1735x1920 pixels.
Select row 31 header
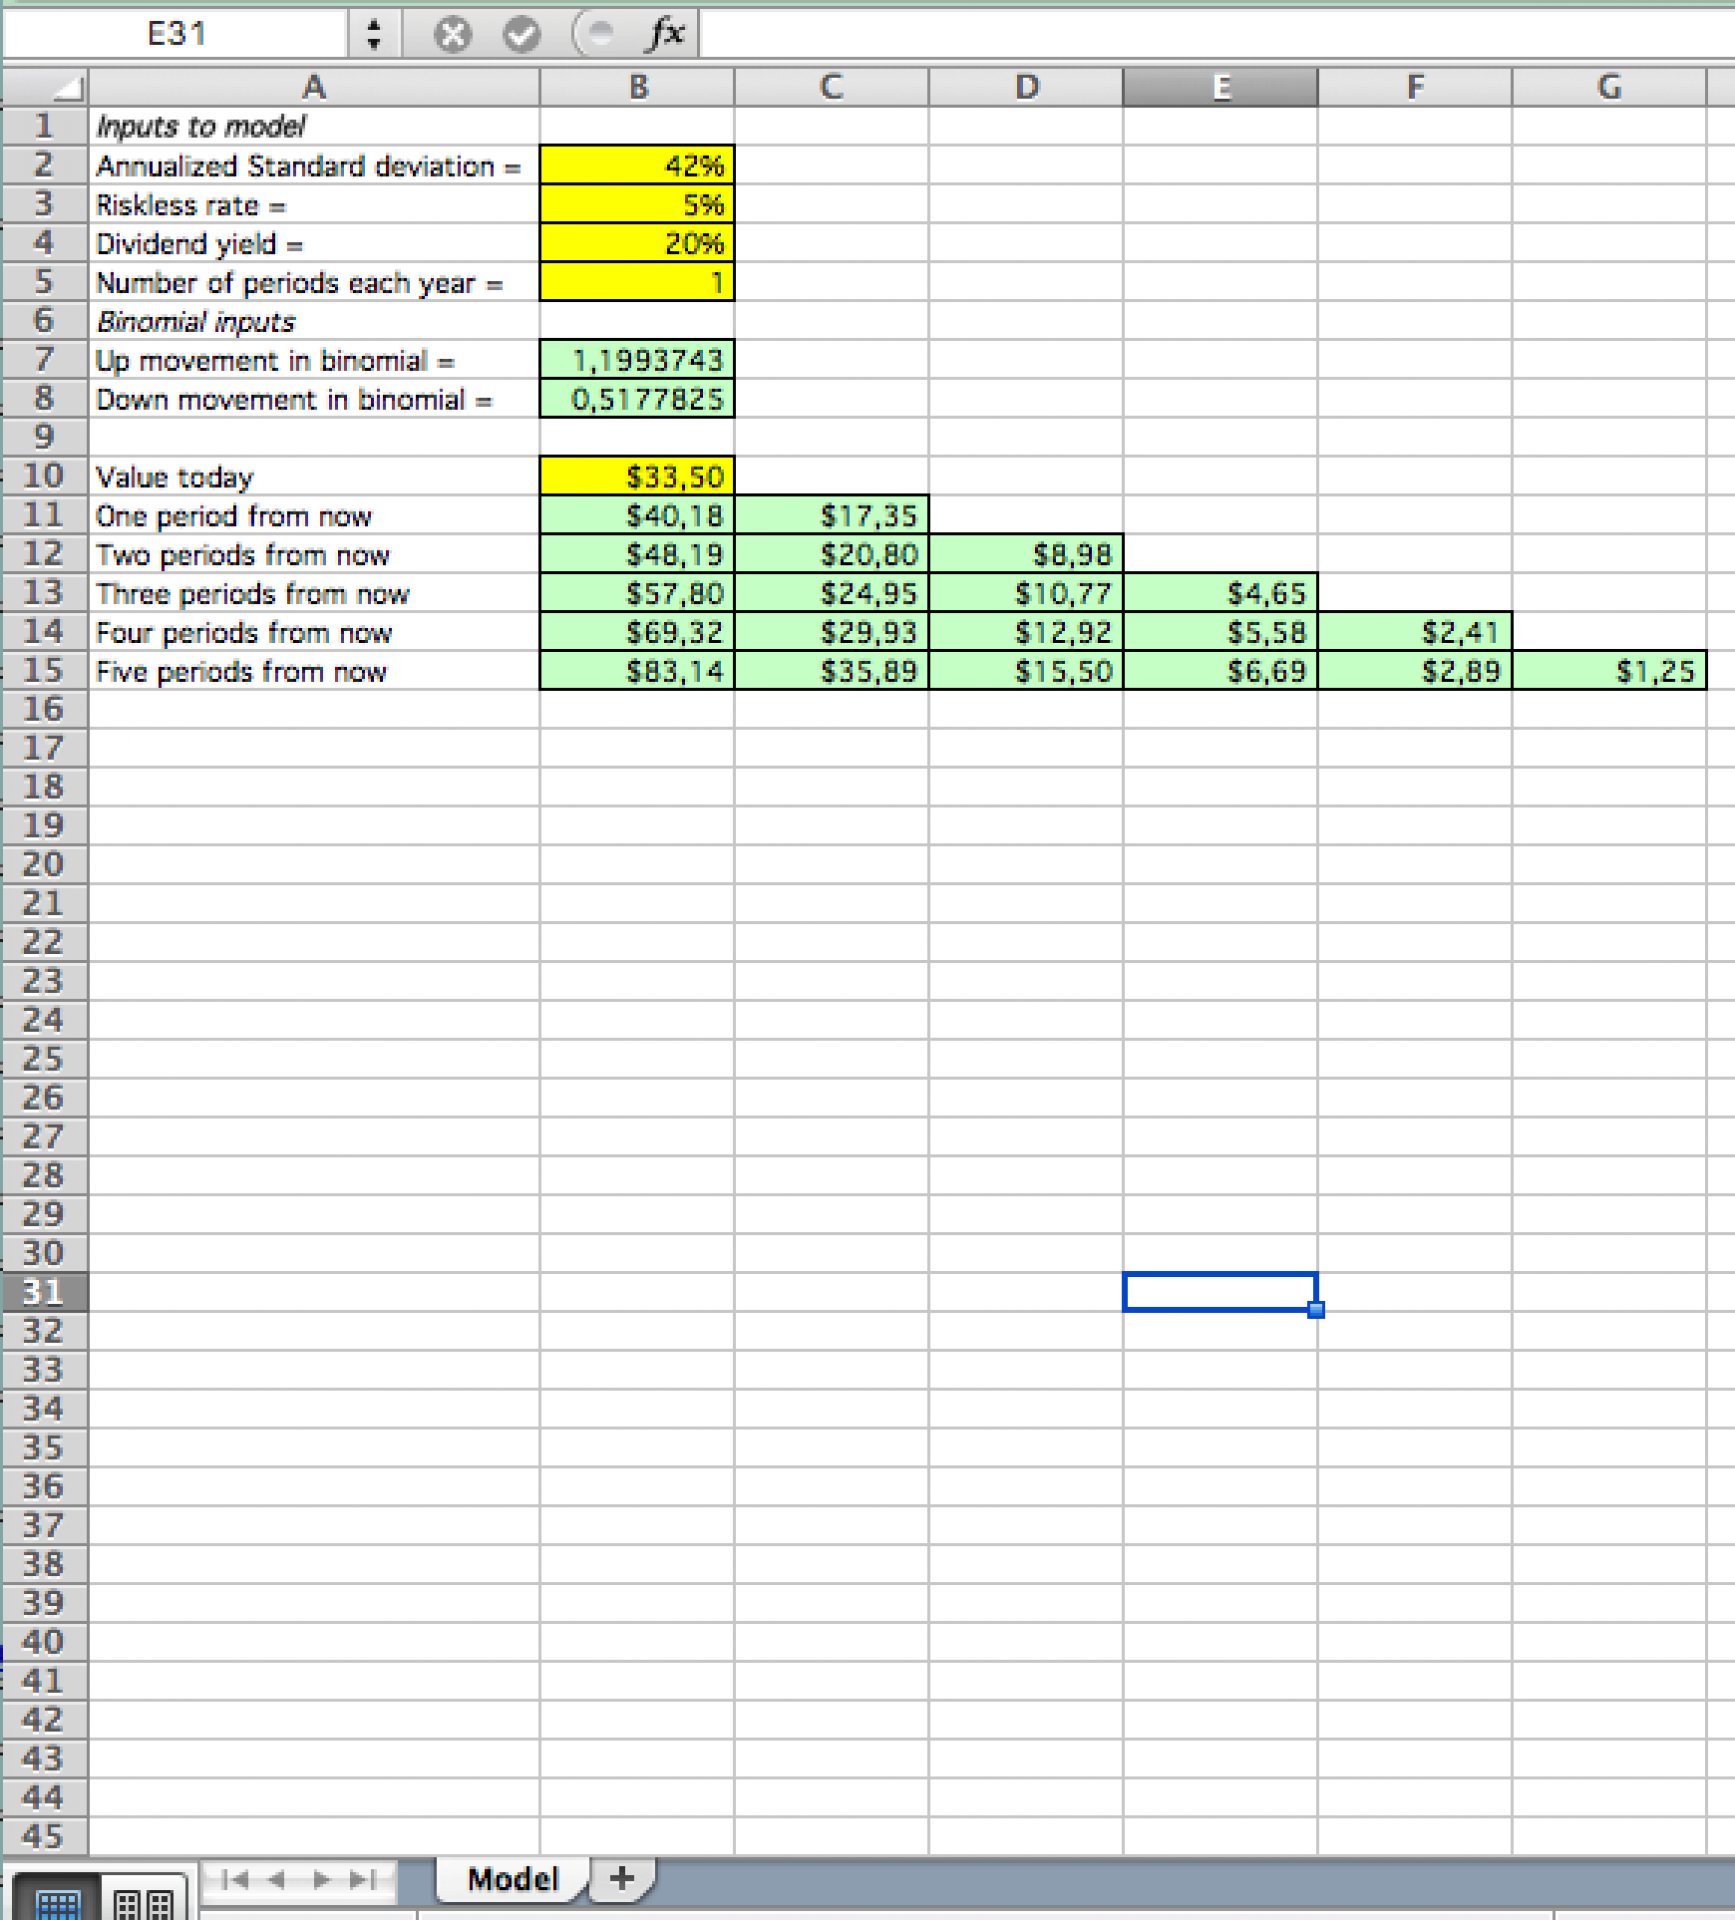pyautogui.click(x=45, y=1292)
